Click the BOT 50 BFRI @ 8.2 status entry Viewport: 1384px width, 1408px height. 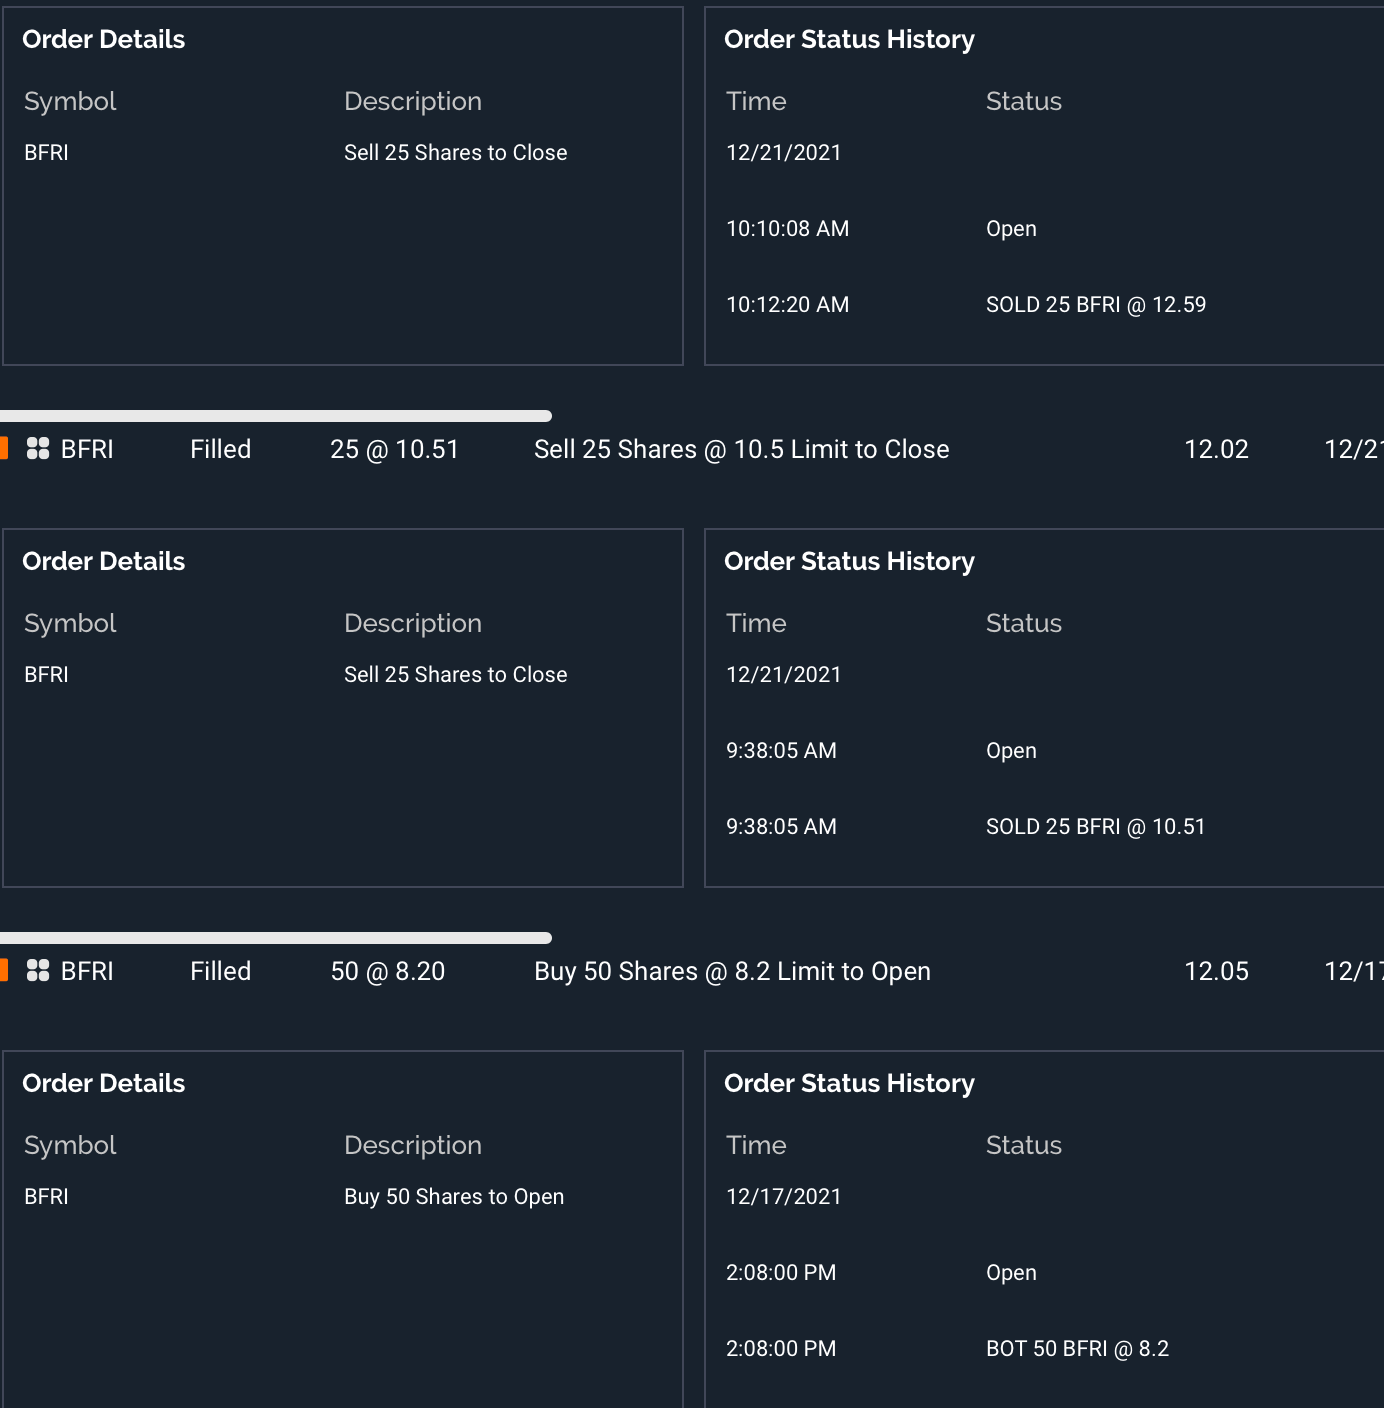pos(1077,1349)
